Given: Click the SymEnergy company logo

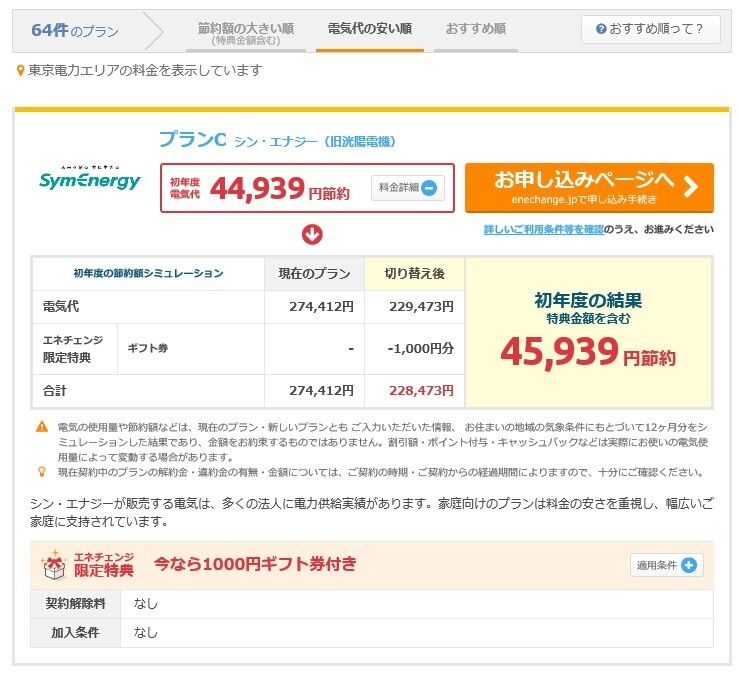Looking at the screenshot, I should pyautogui.click(x=90, y=178).
